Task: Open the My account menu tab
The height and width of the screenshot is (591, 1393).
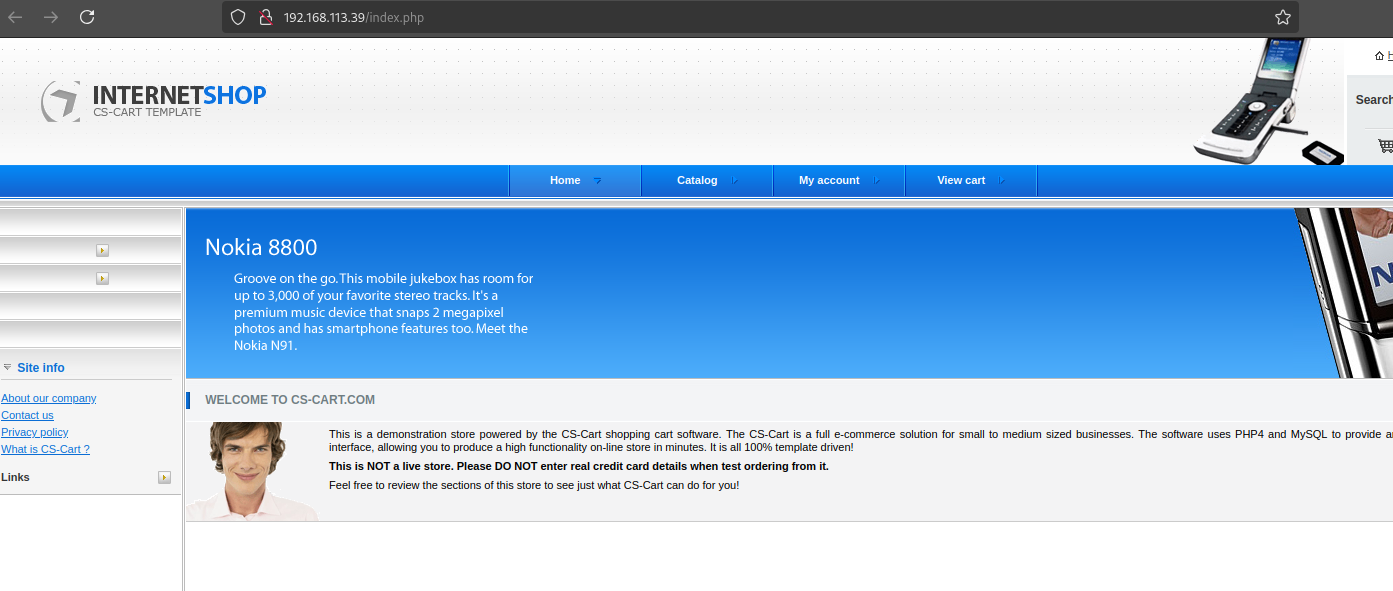Action: click(x=839, y=180)
